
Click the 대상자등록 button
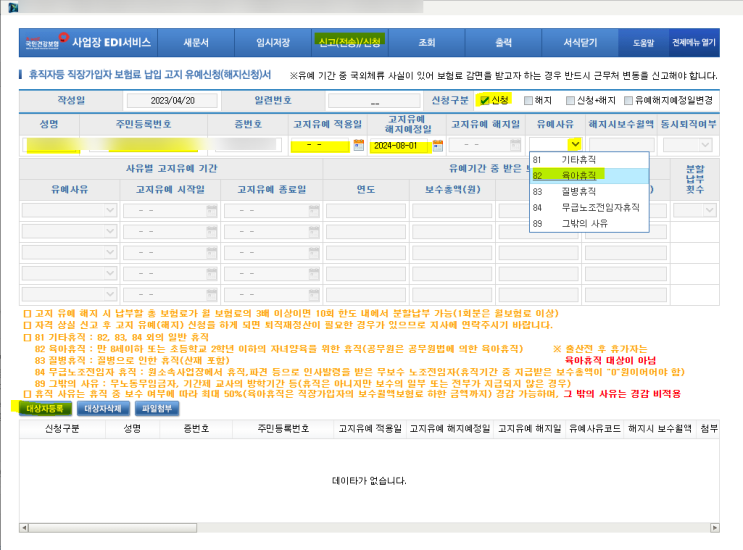pyautogui.click(x=45, y=408)
